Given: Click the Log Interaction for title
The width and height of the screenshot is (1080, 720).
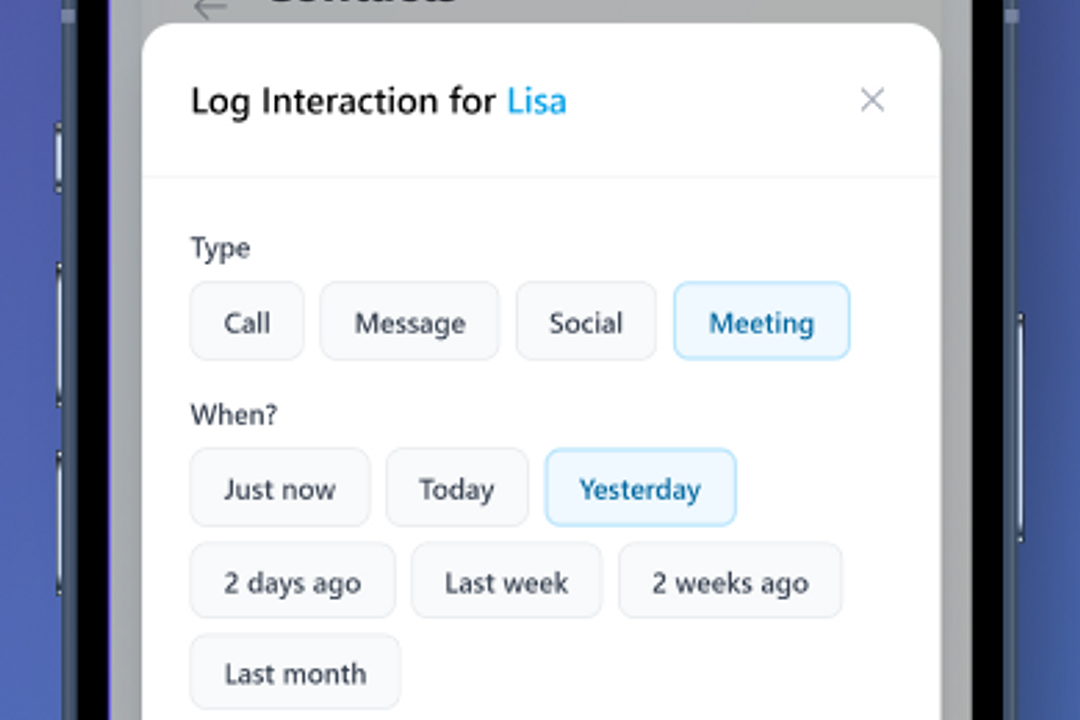Looking at the screenshot, I should click(x=343, y=101).
